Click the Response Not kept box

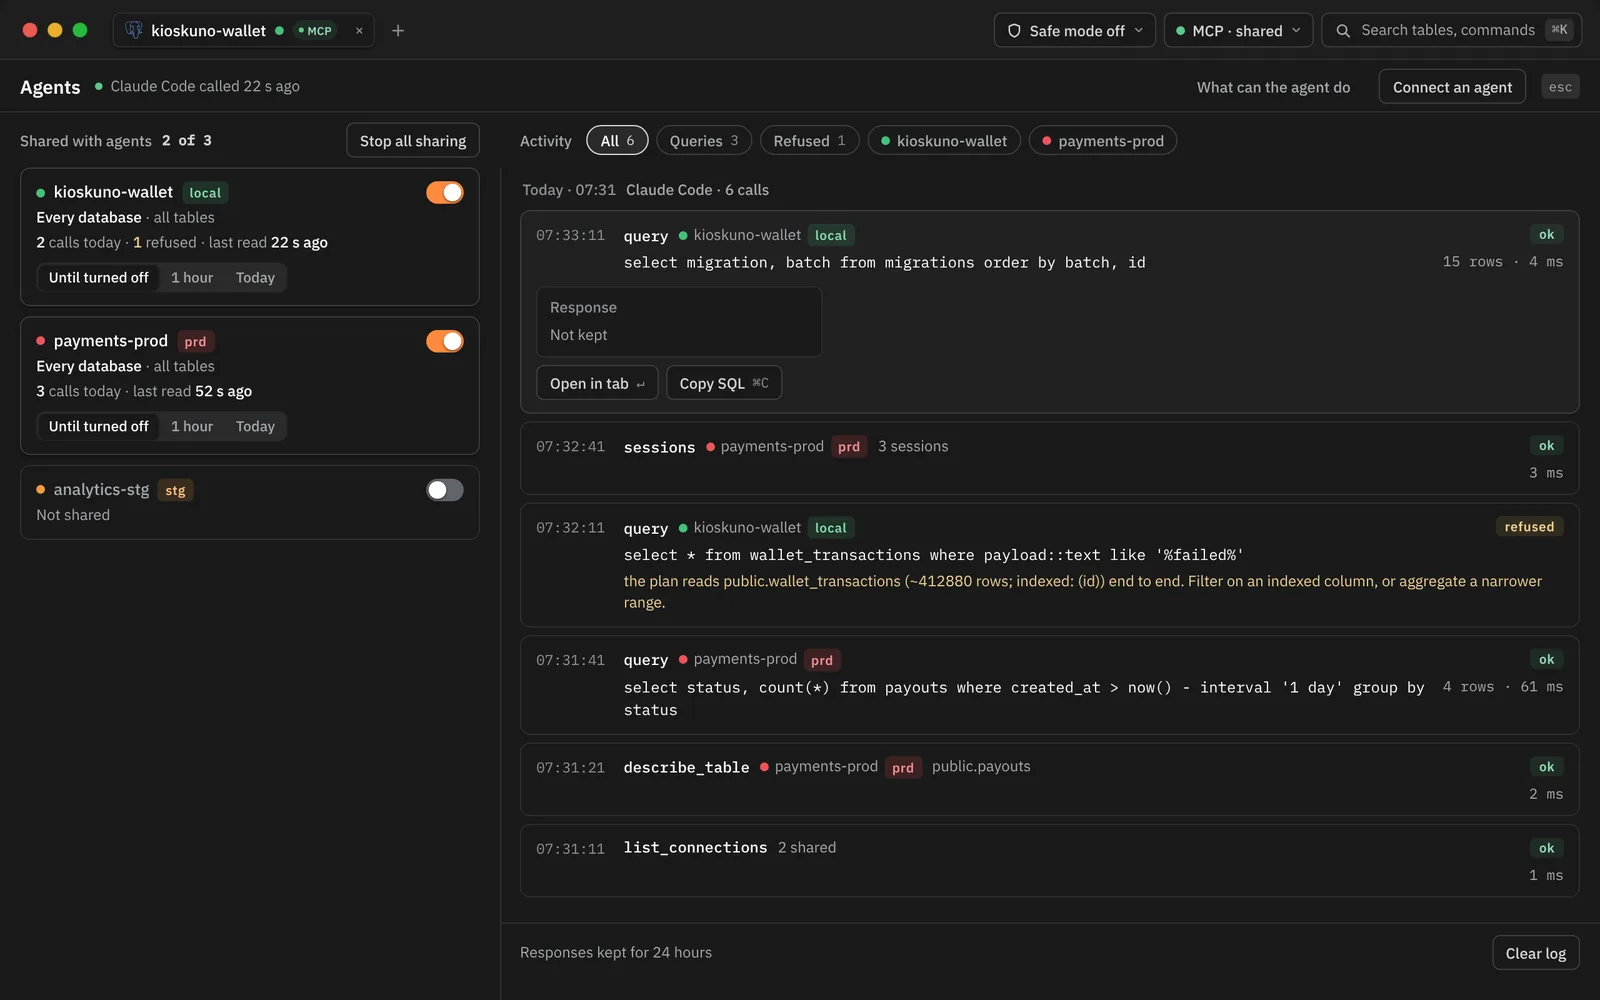point(679,322)
